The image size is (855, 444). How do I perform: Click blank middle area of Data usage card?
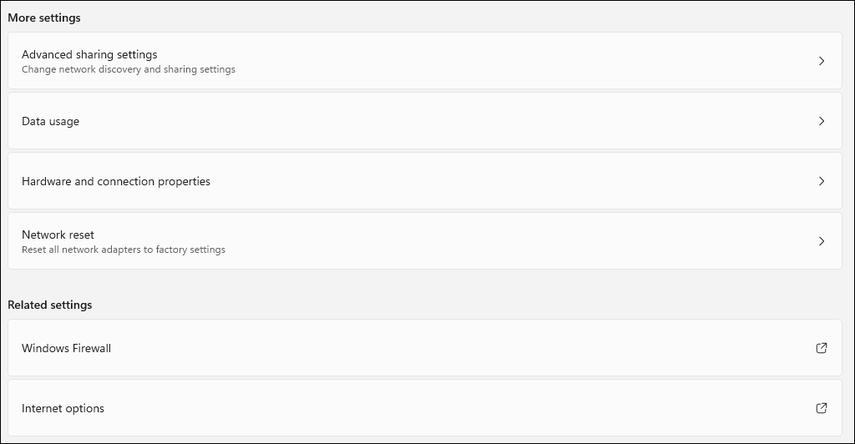[x=430, y=121]
